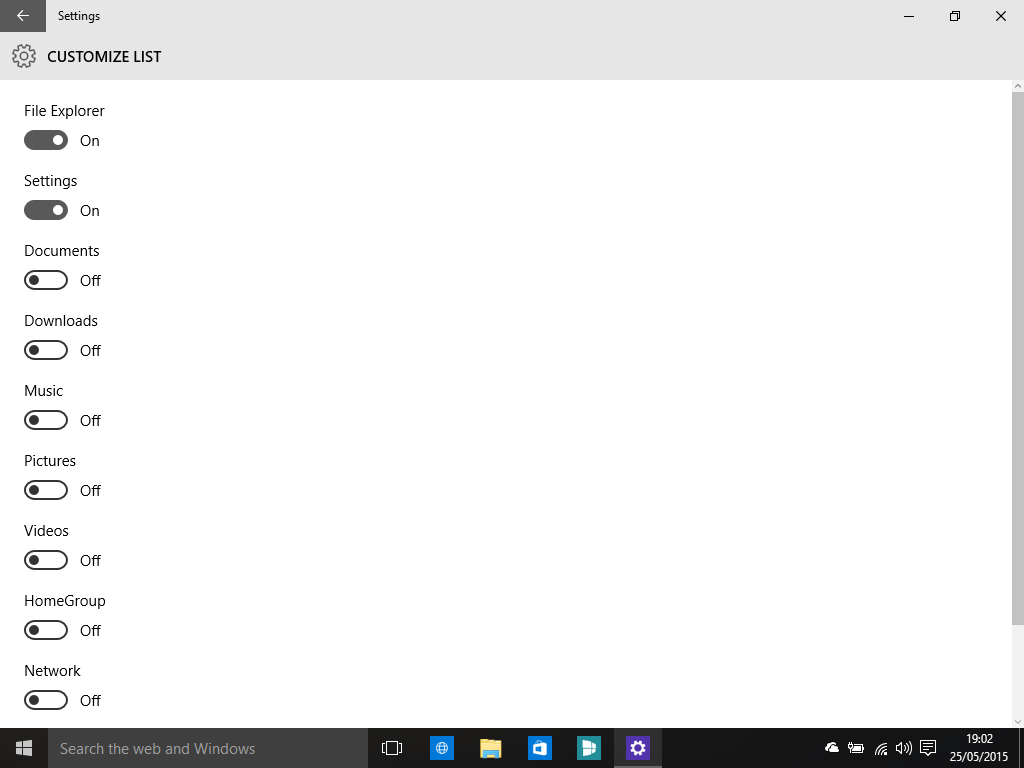Open OneDrive cloud tray icon
This screenshot has height=768, width=1024.
pyautogui.click(x=832, y=748)
